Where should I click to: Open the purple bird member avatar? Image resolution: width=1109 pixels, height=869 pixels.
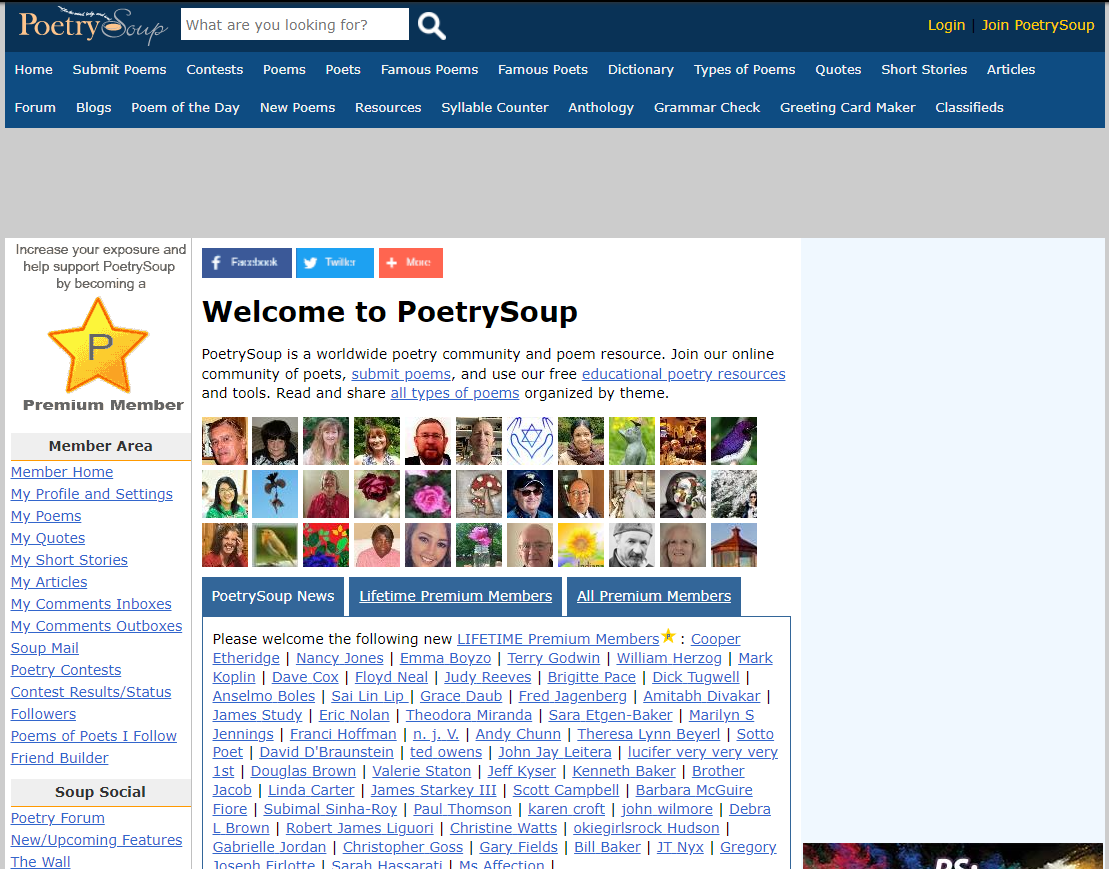click(733, 441)
